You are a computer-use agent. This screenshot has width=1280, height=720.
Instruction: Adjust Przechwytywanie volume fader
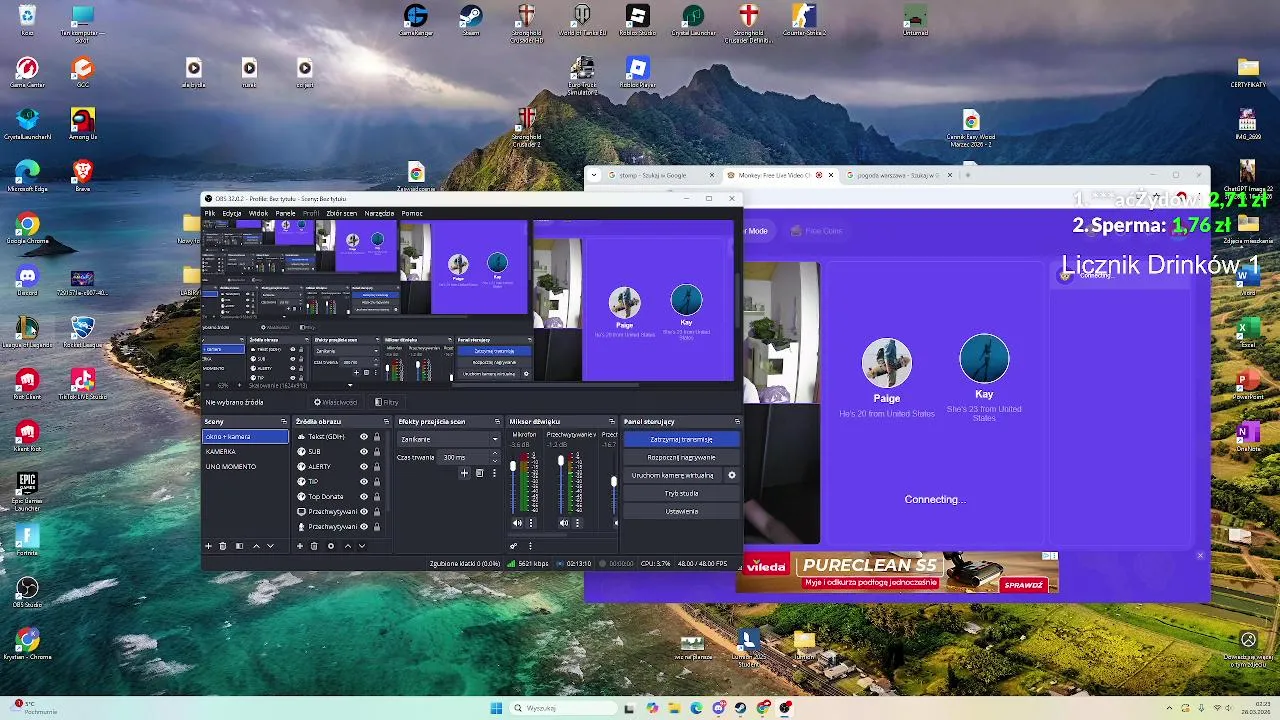pos(561,460)
